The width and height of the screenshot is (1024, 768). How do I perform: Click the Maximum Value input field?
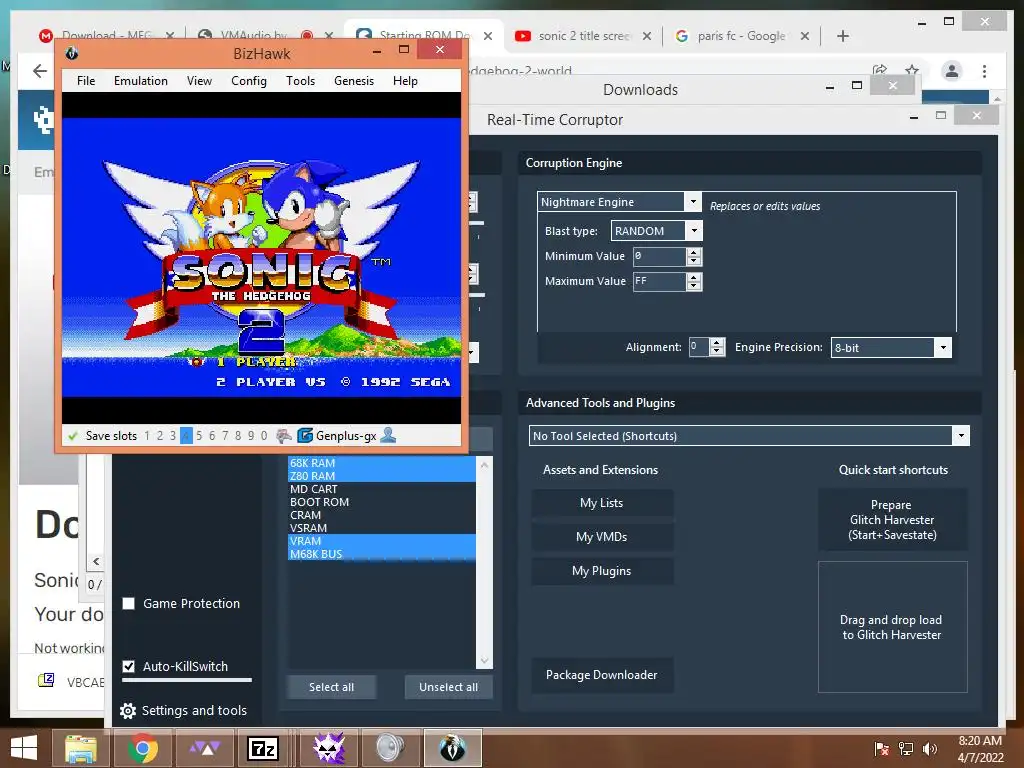point(660,281)
